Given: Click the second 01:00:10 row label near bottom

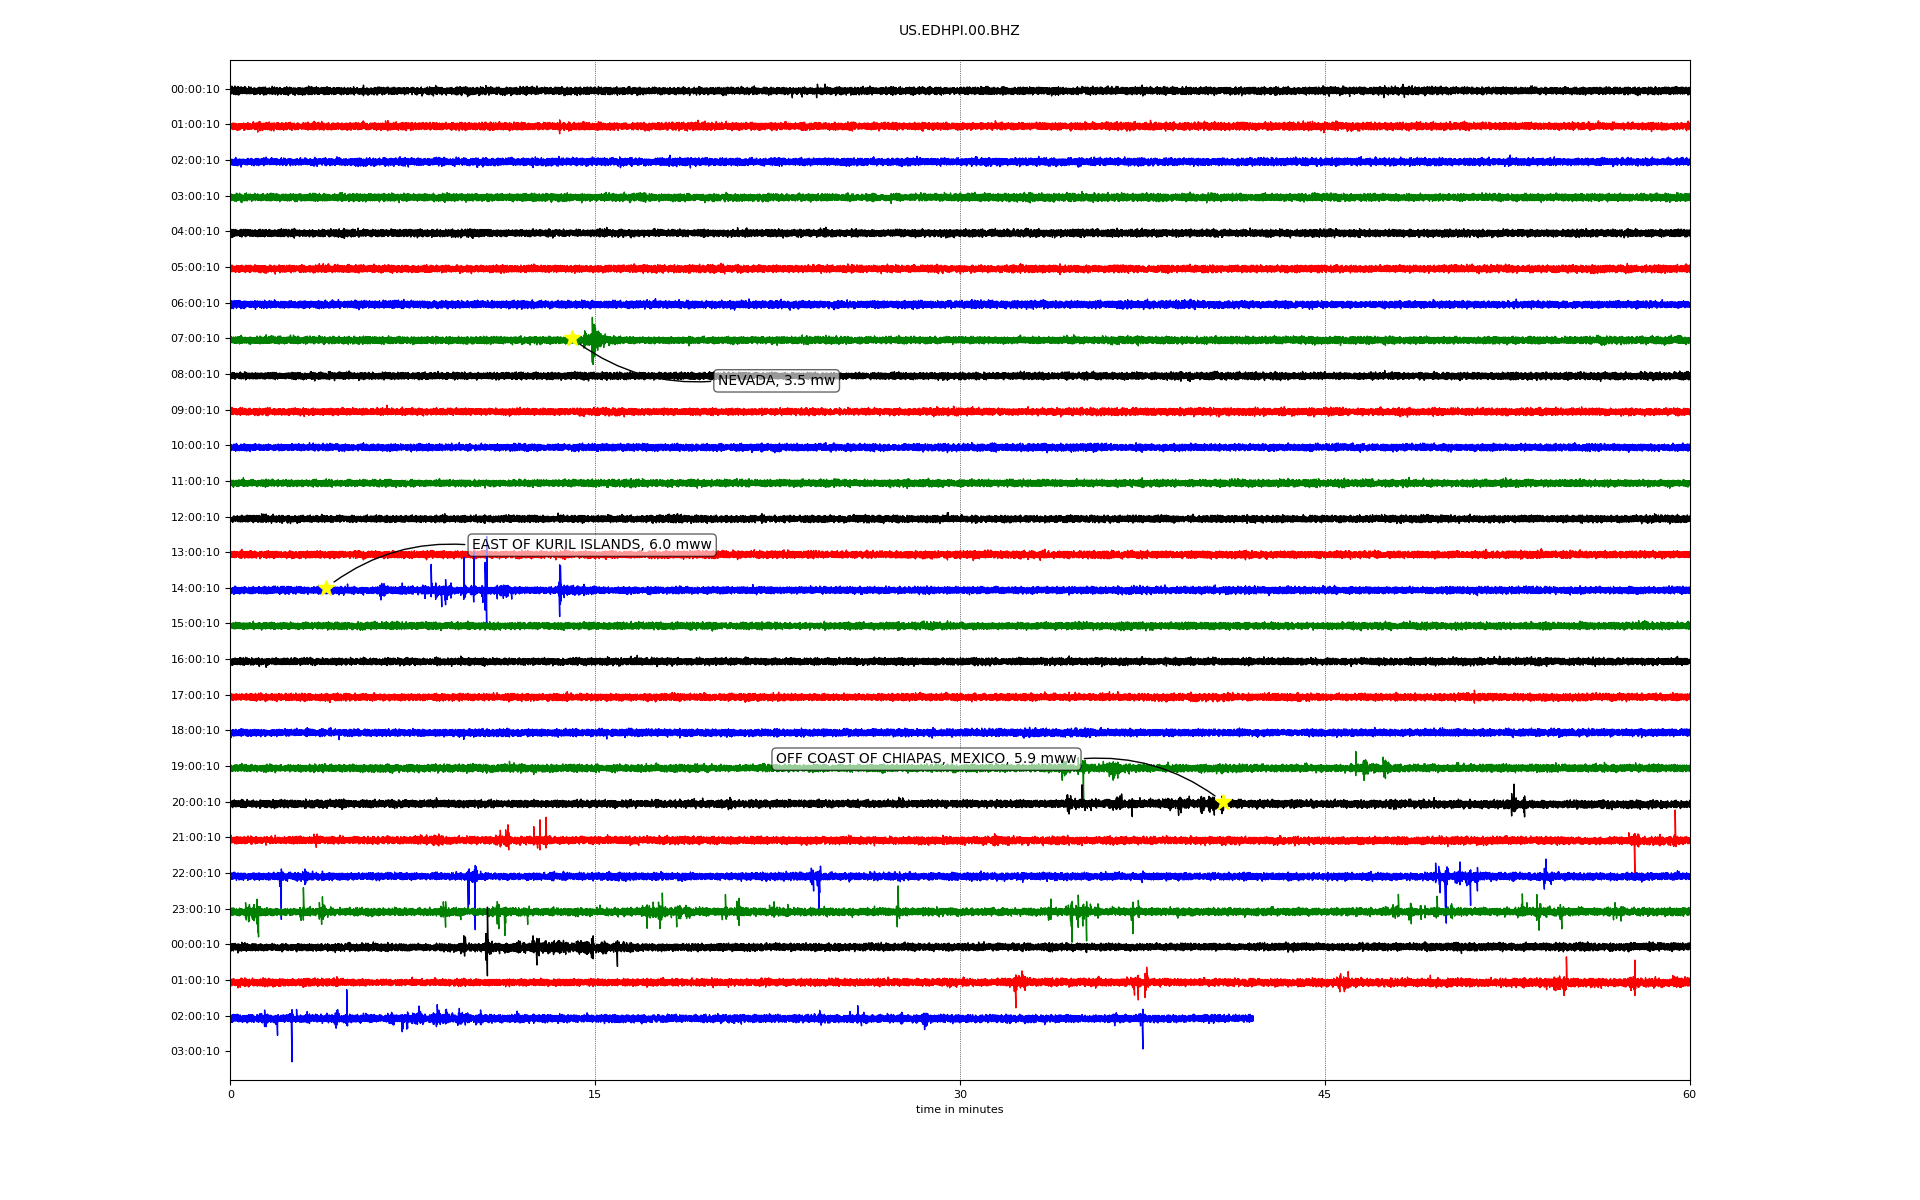Looking at the screenshot, I should [195, 981].
